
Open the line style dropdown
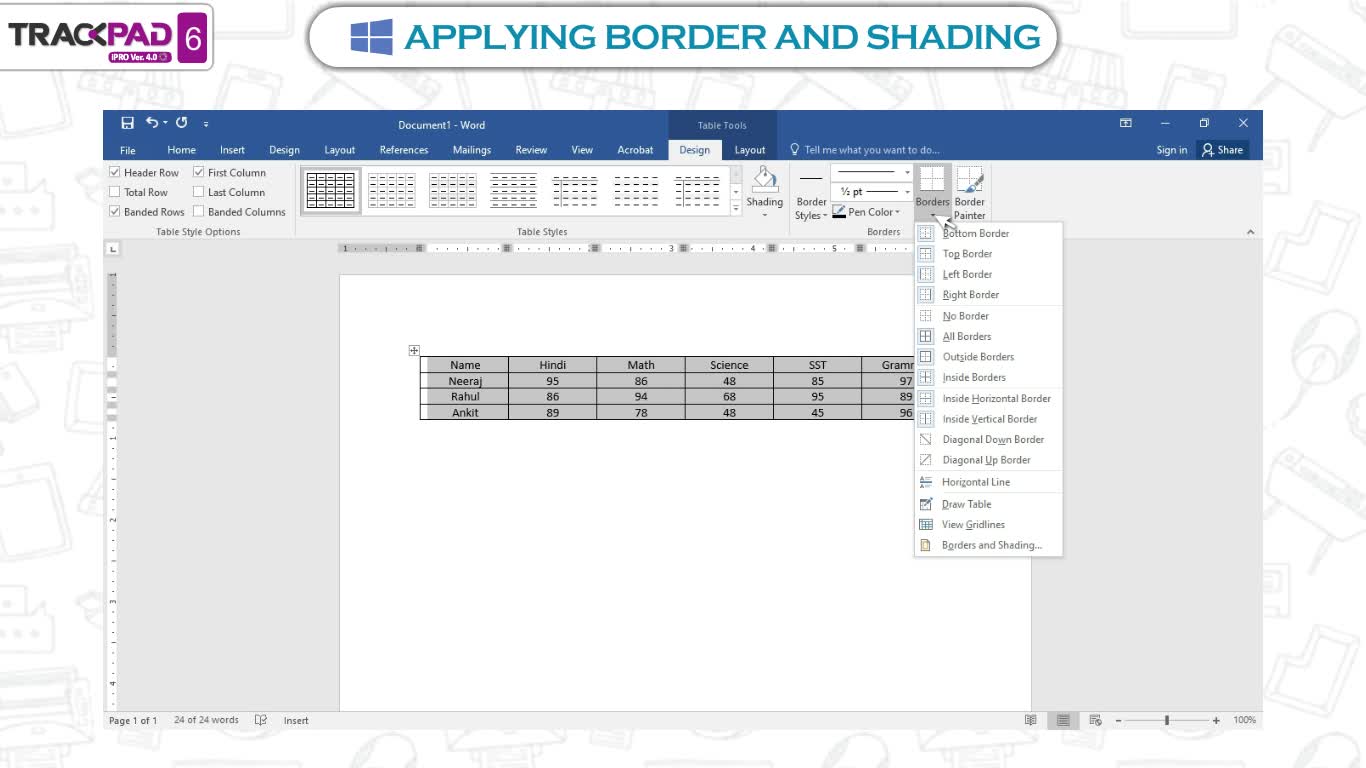tap(907, 172)
